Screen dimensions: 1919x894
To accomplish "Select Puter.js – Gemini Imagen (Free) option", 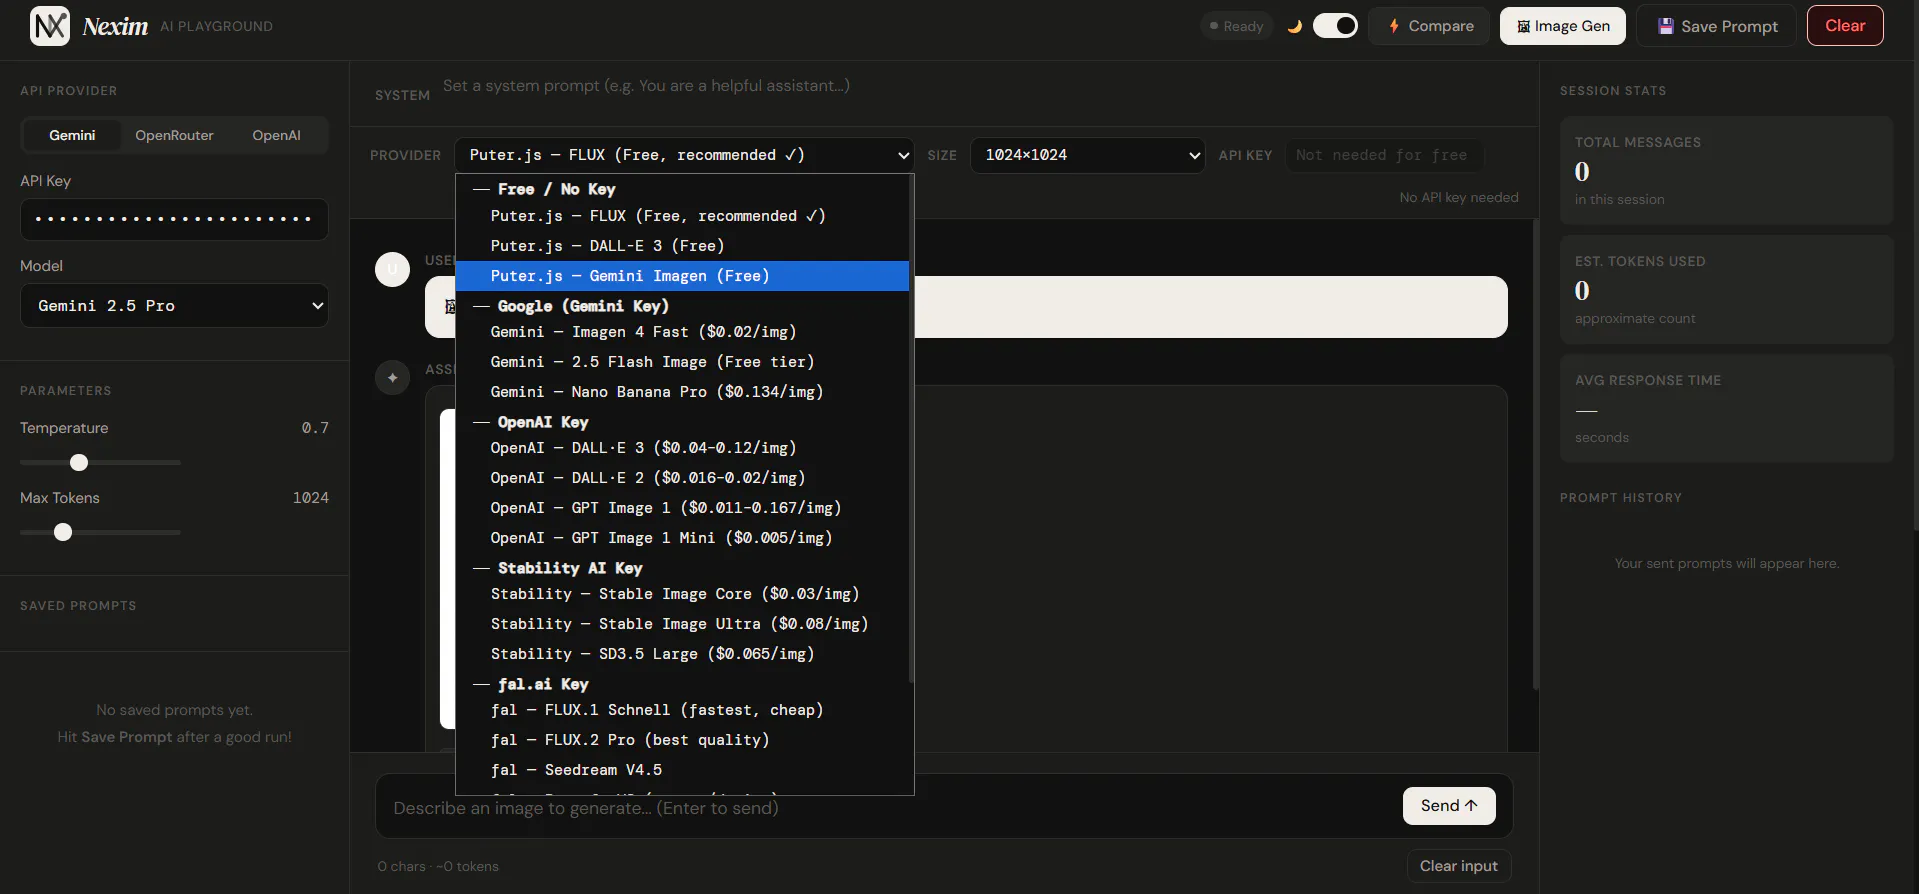I will (682, 276).
